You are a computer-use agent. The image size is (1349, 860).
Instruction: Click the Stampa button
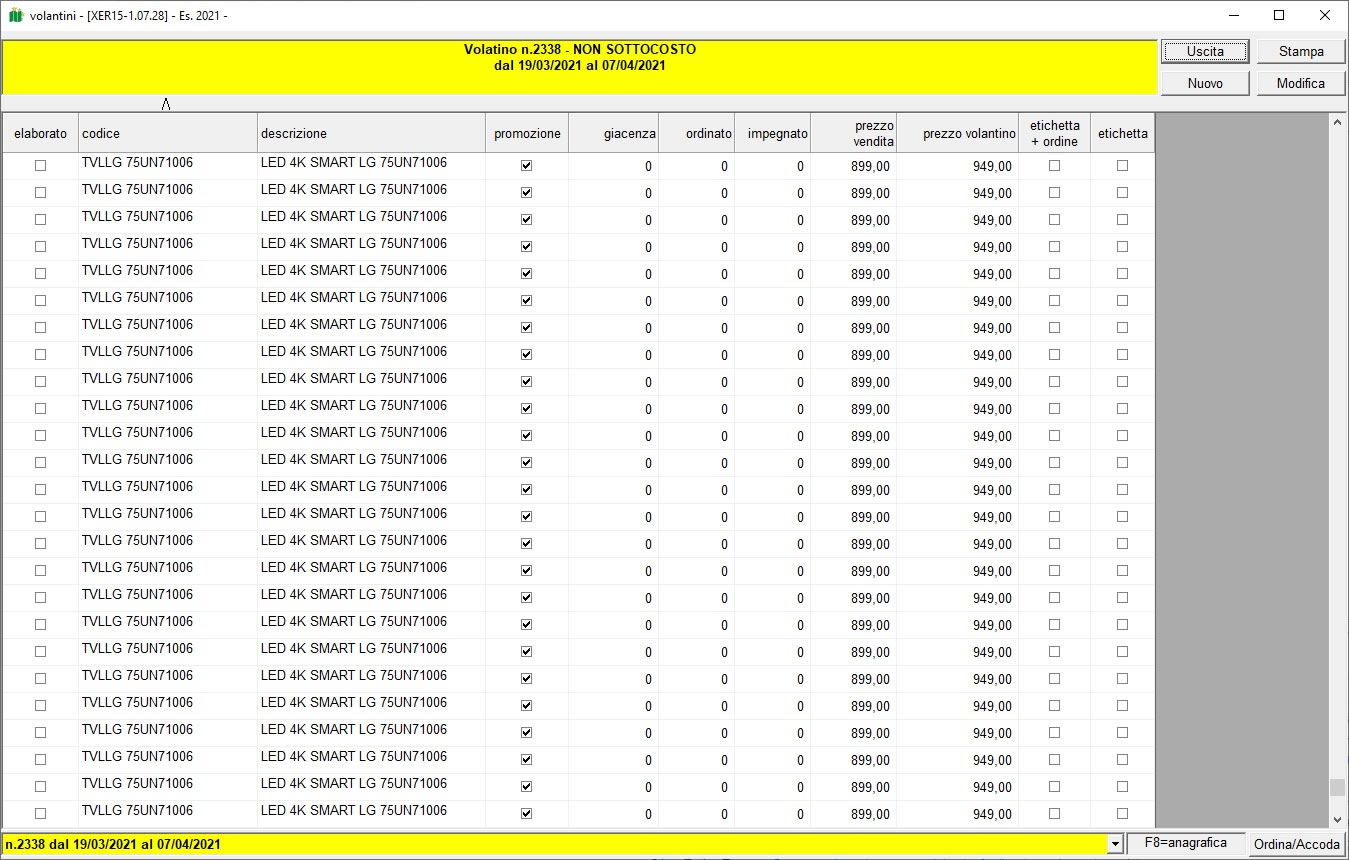1301,51
